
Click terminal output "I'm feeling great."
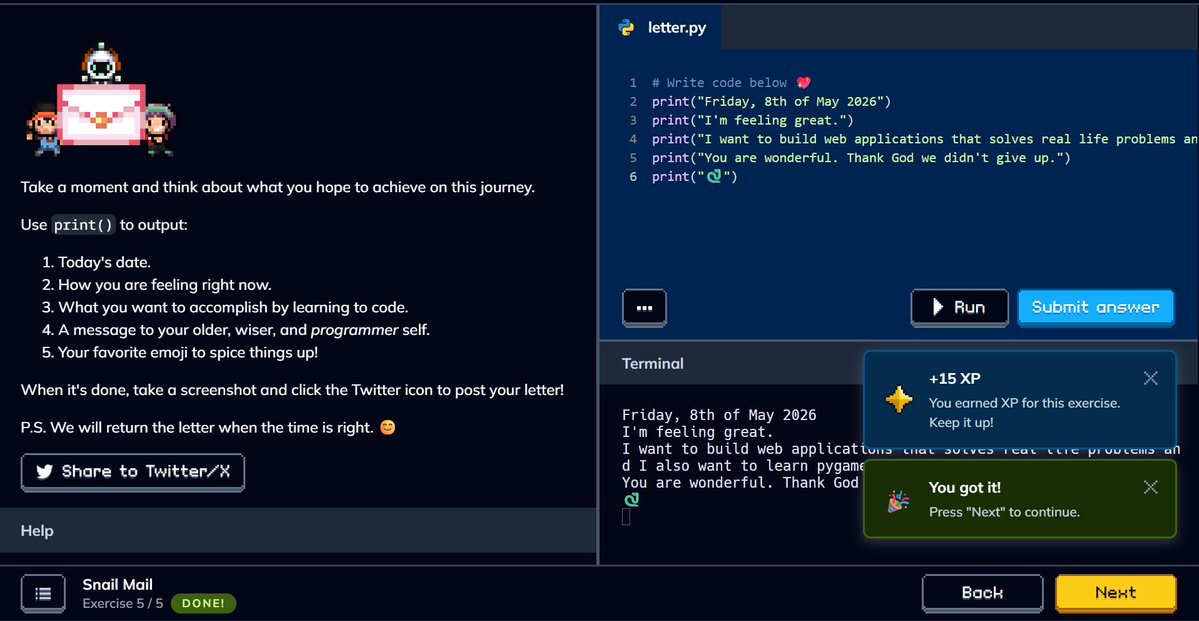tap(698, 432)
